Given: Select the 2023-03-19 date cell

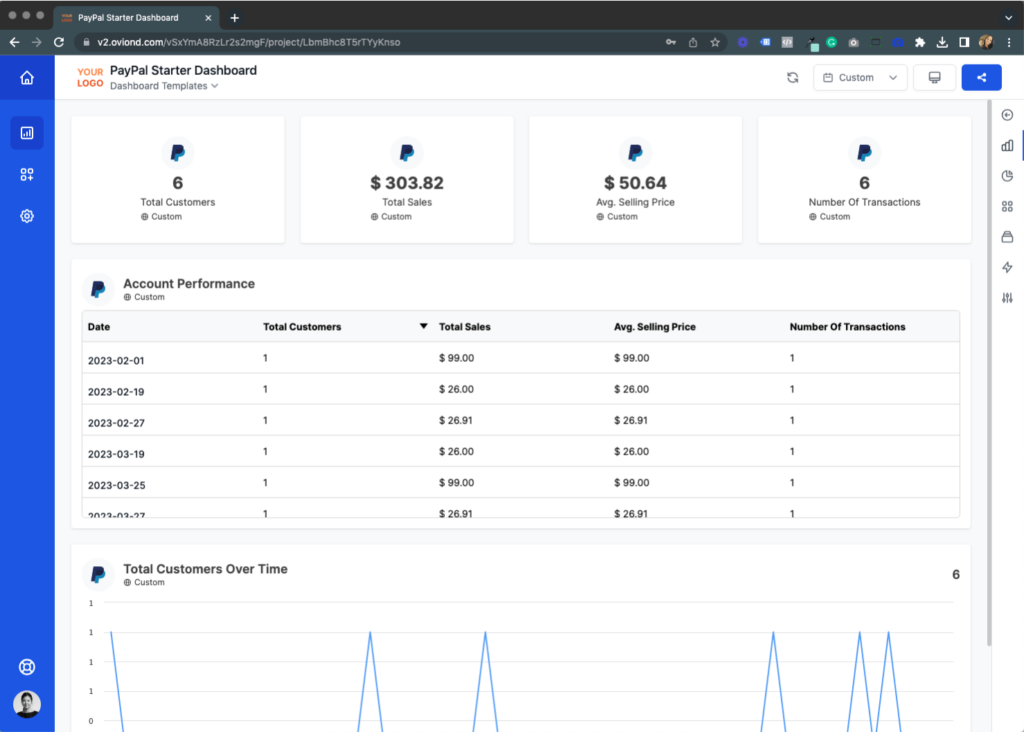Looking at the screenshot, I should [116, 454].
